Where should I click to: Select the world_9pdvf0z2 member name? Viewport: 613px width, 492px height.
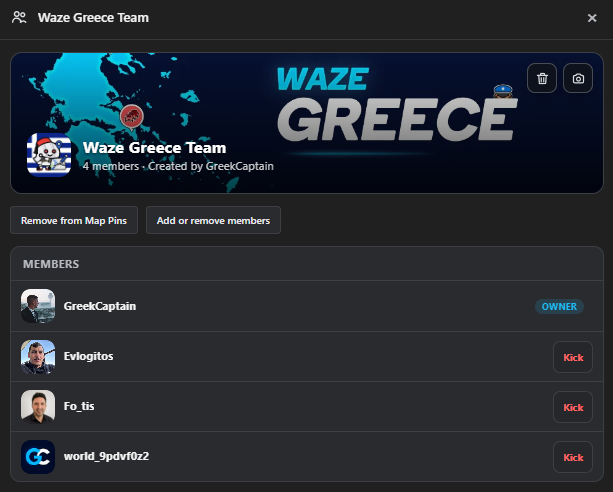click(x=106, y=456)
